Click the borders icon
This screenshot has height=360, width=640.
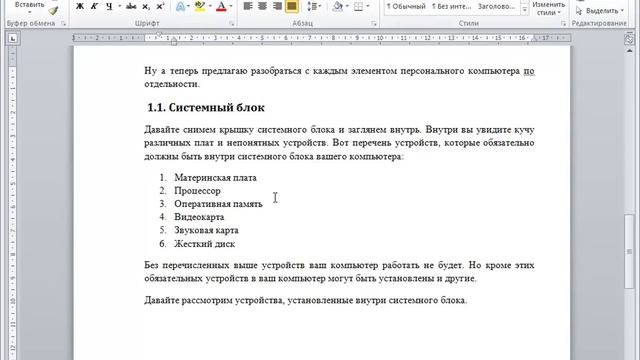(358, 6)
